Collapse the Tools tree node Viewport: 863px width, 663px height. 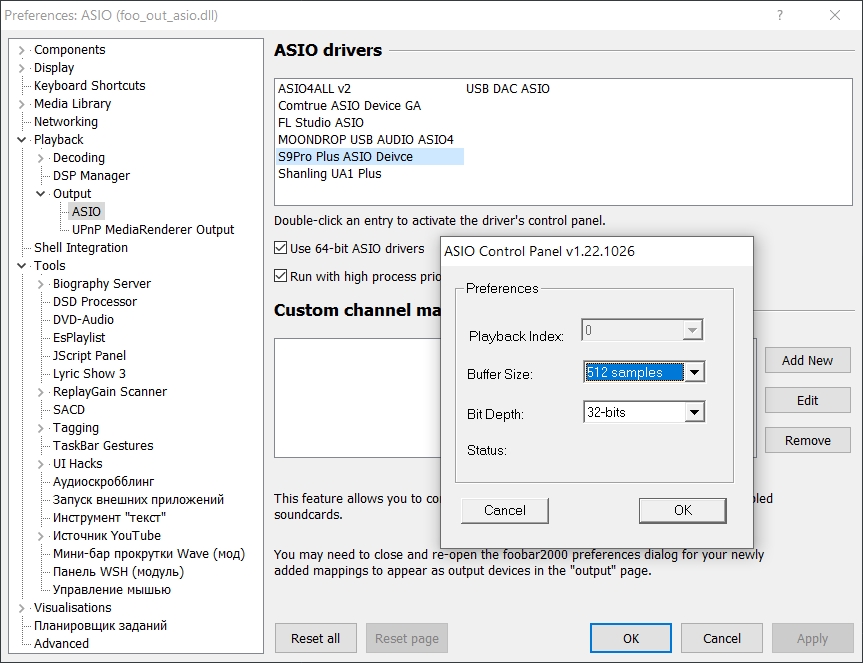22,266
